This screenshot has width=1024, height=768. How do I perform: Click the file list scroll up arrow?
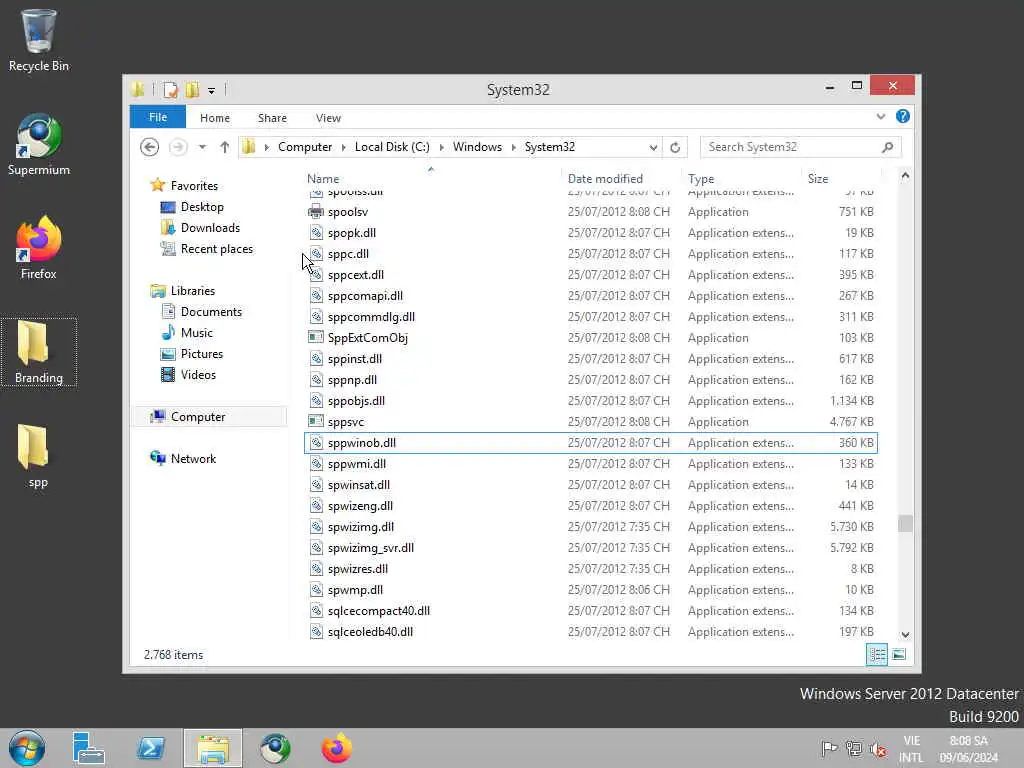[905, 175]
